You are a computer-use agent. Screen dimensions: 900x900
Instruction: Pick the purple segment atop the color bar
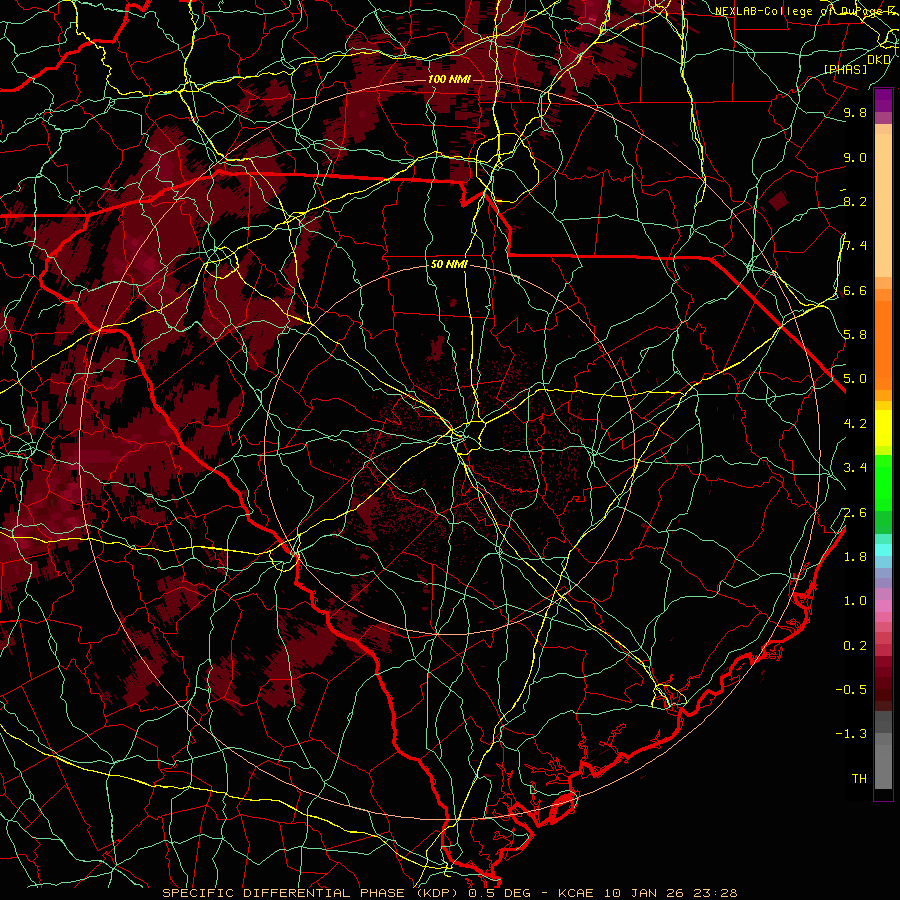[x=883, y=100]
